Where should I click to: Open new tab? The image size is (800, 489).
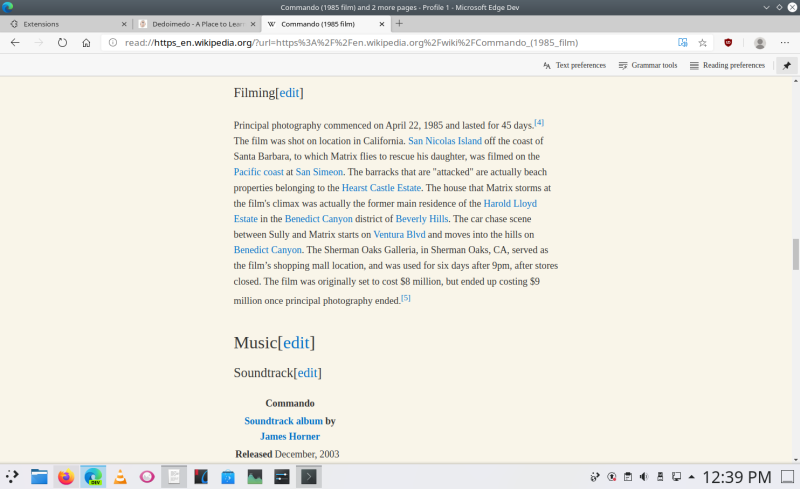(x=399, y=23)
